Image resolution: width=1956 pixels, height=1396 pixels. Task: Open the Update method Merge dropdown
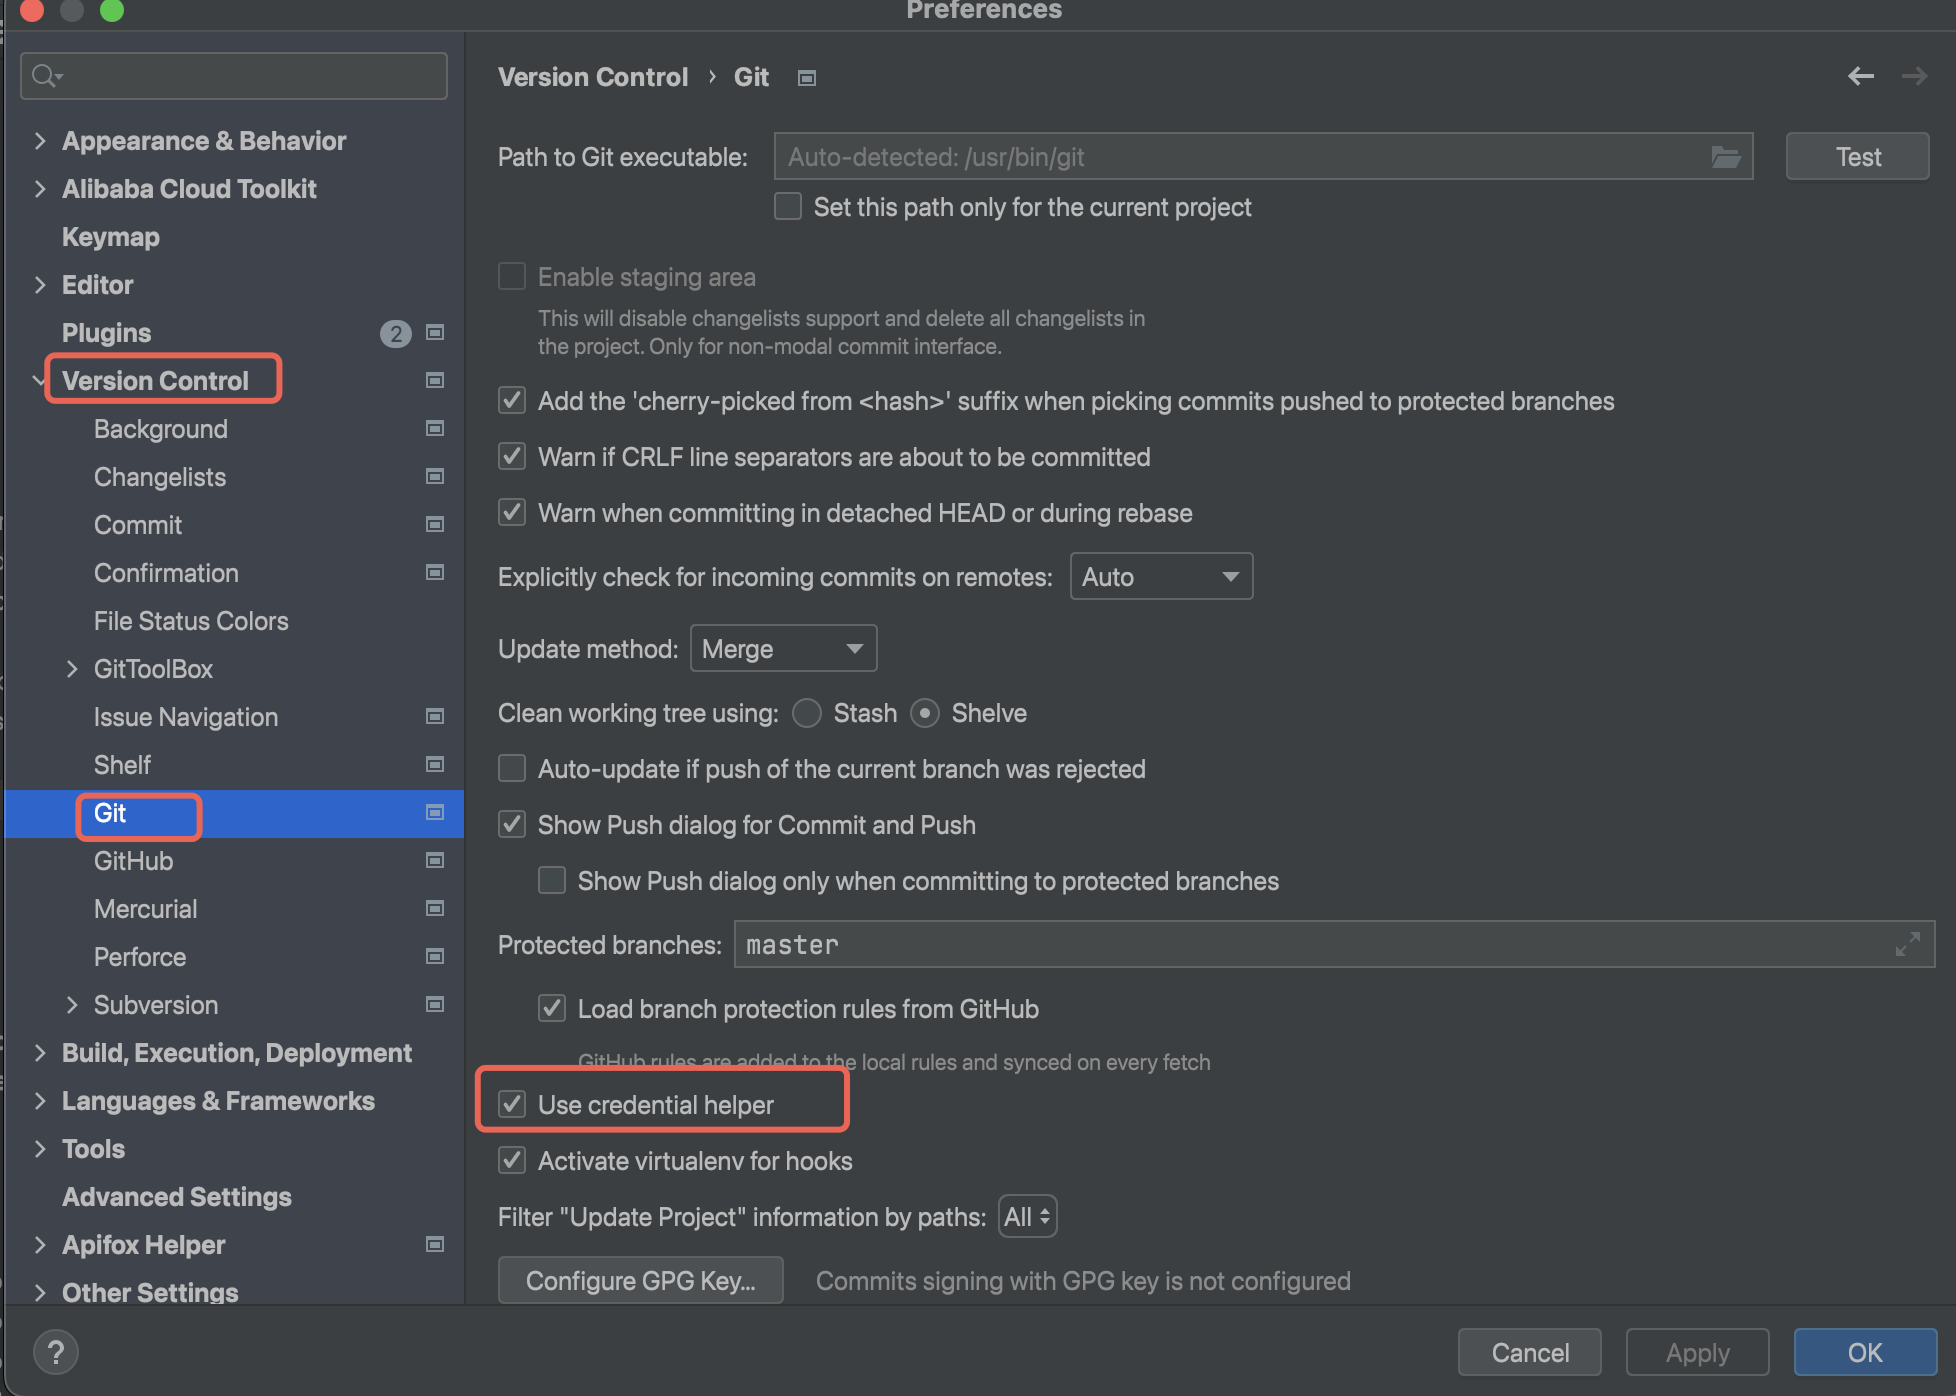(783, 649)
